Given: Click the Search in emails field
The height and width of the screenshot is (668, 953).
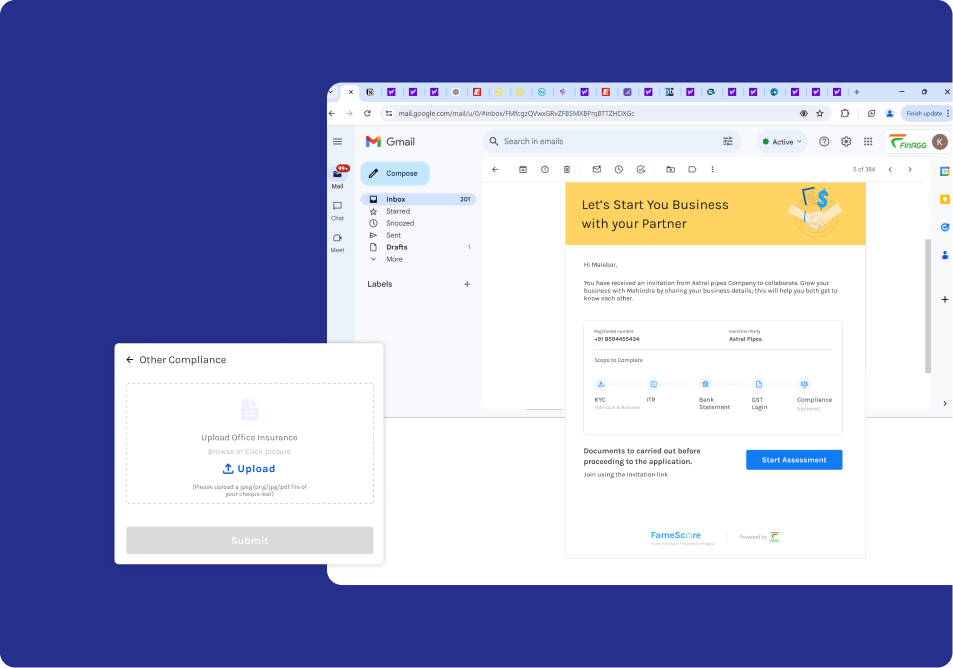Looking at the screenshot, I should click(x=600, y=142).
